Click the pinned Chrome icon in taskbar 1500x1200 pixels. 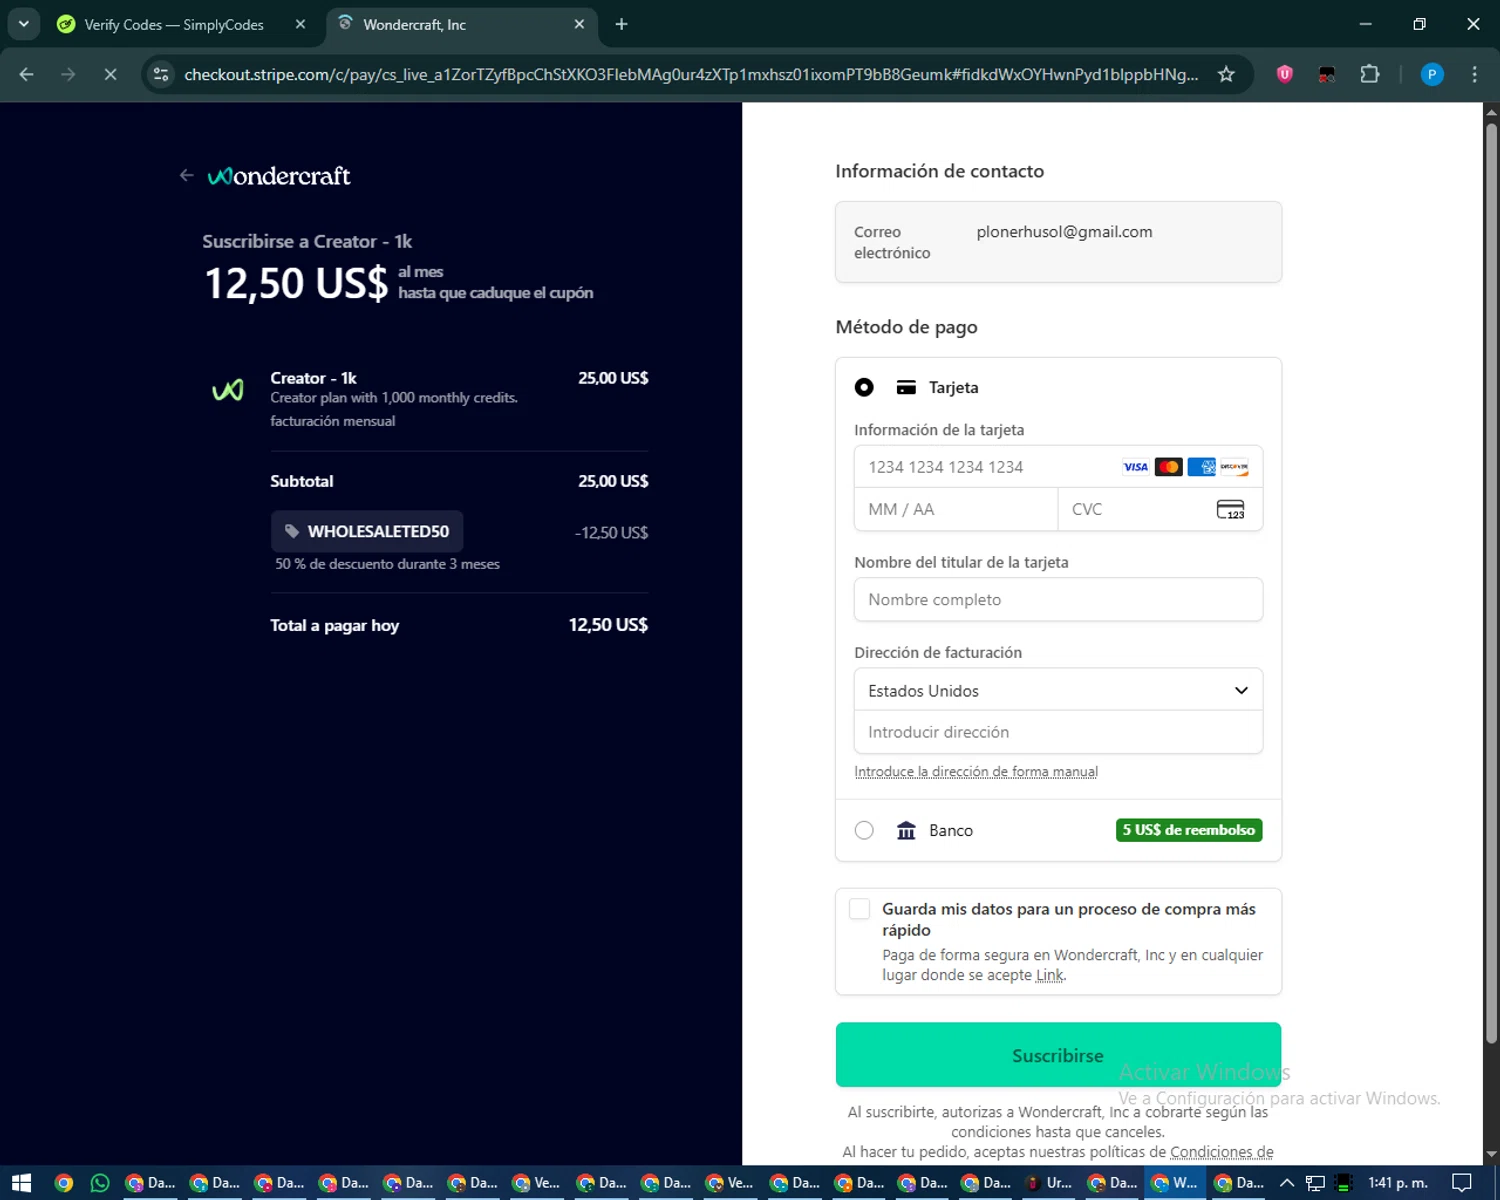tap(63, 1183)
